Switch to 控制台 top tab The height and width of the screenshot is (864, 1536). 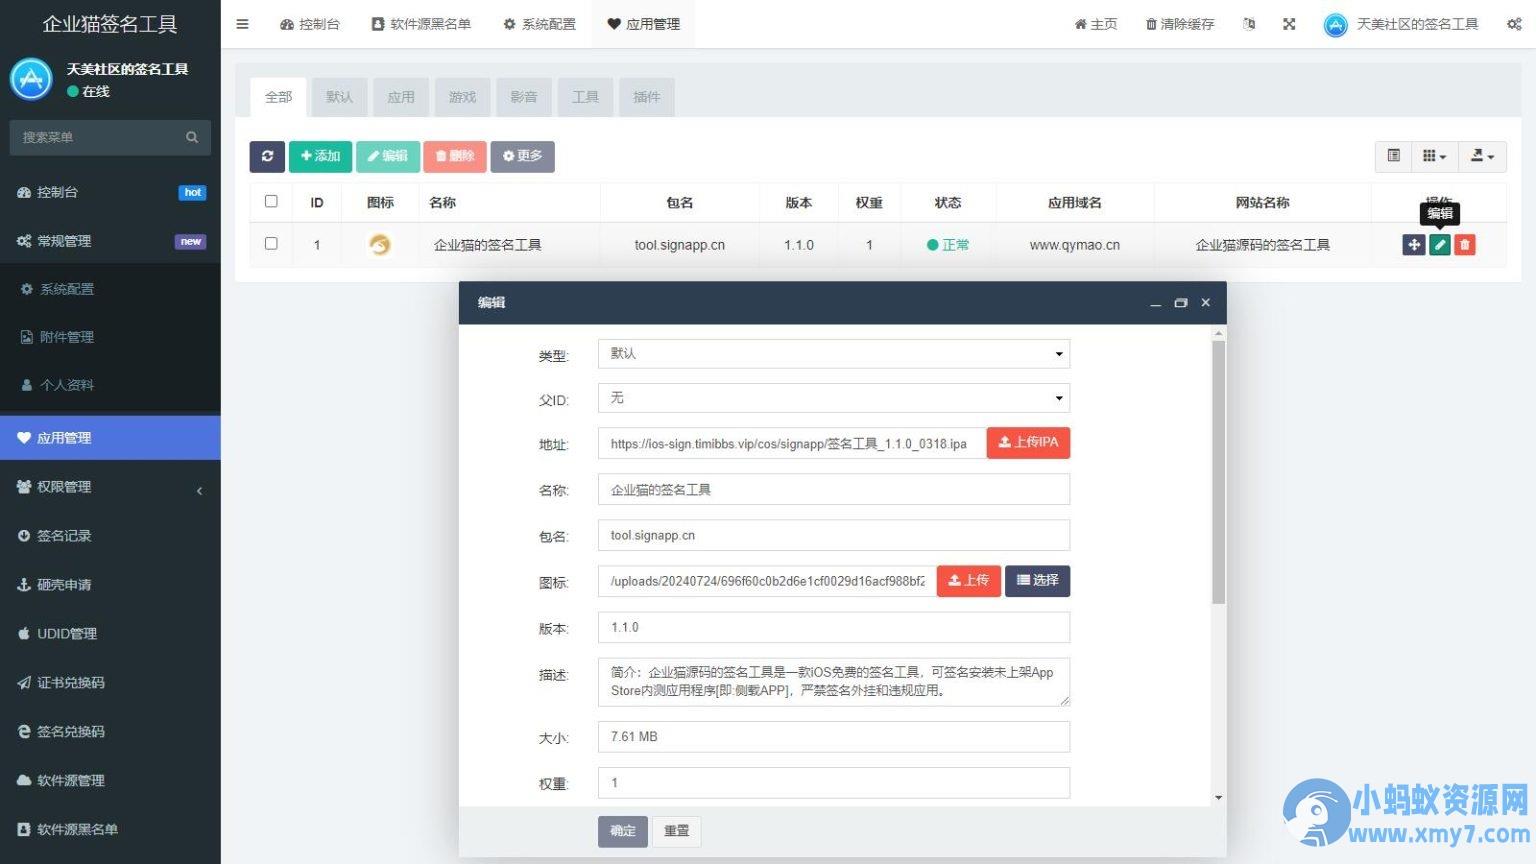[x=310, y=24]
